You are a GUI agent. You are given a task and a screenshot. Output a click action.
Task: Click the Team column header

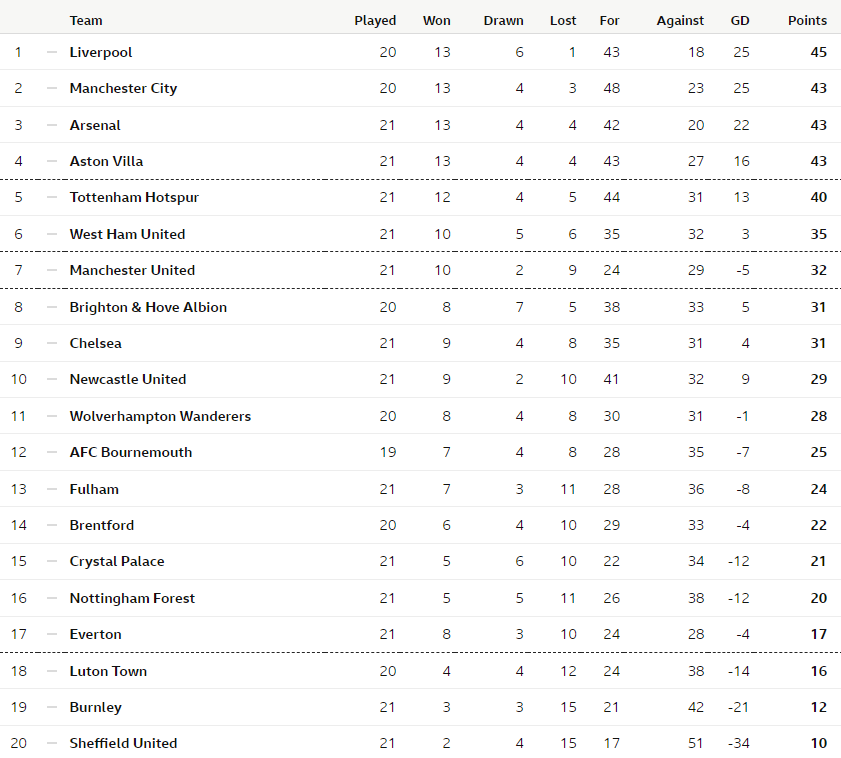click(86, 20)
